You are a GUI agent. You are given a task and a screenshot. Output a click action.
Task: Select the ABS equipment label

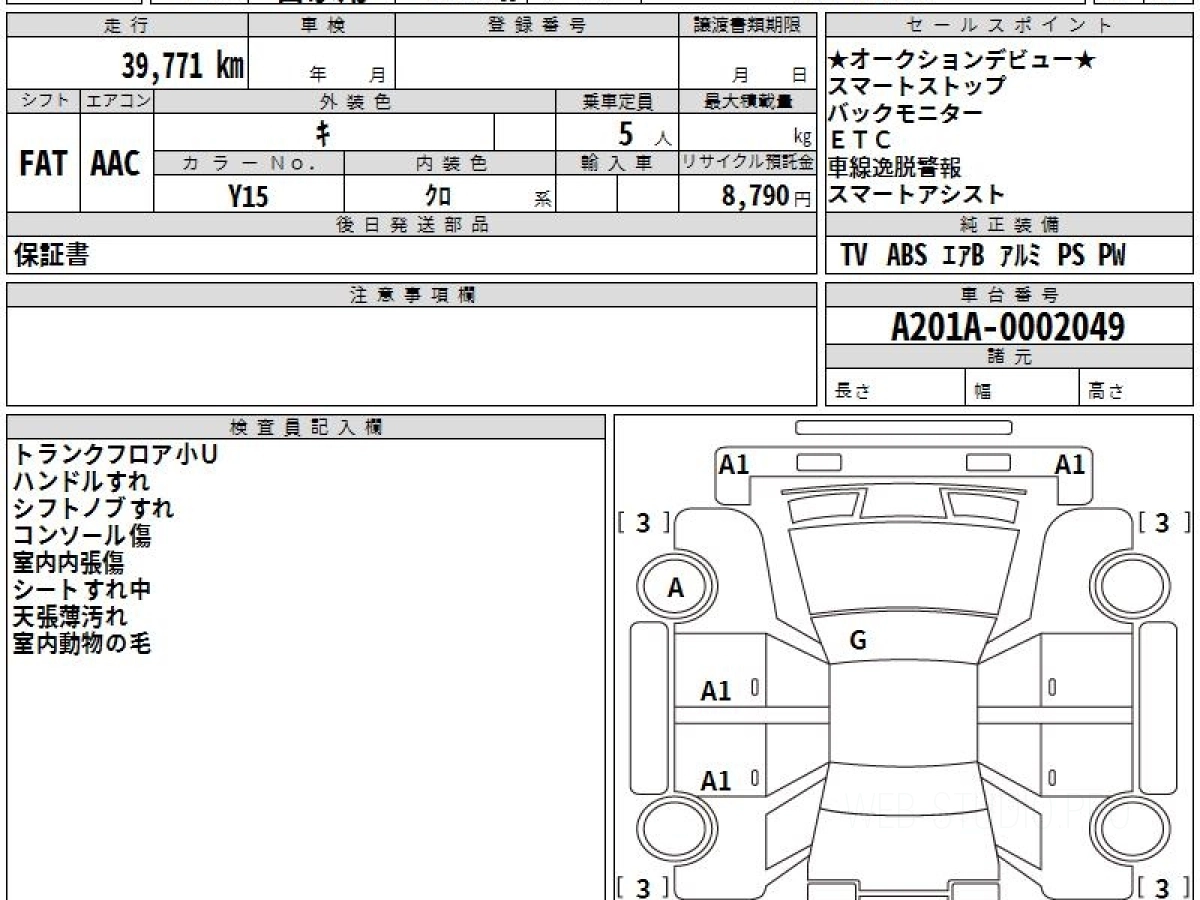point(906,255)
